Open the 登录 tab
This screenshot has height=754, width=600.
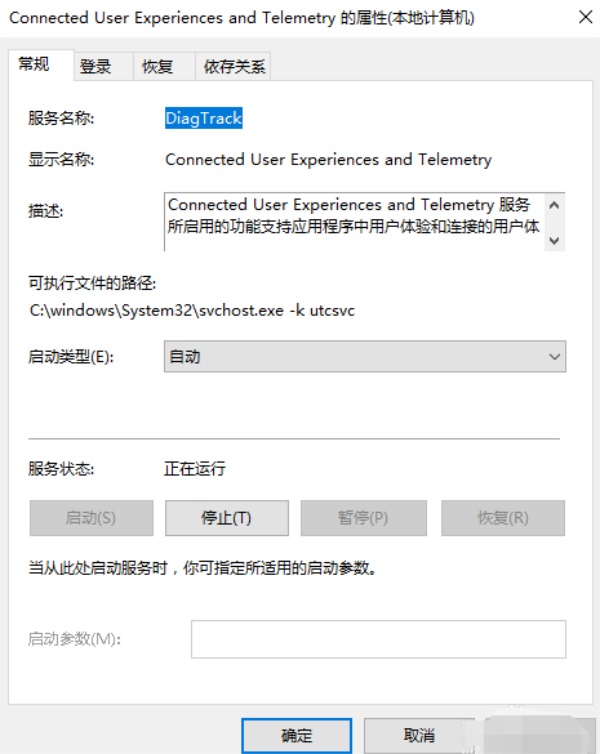coord(96,67)
